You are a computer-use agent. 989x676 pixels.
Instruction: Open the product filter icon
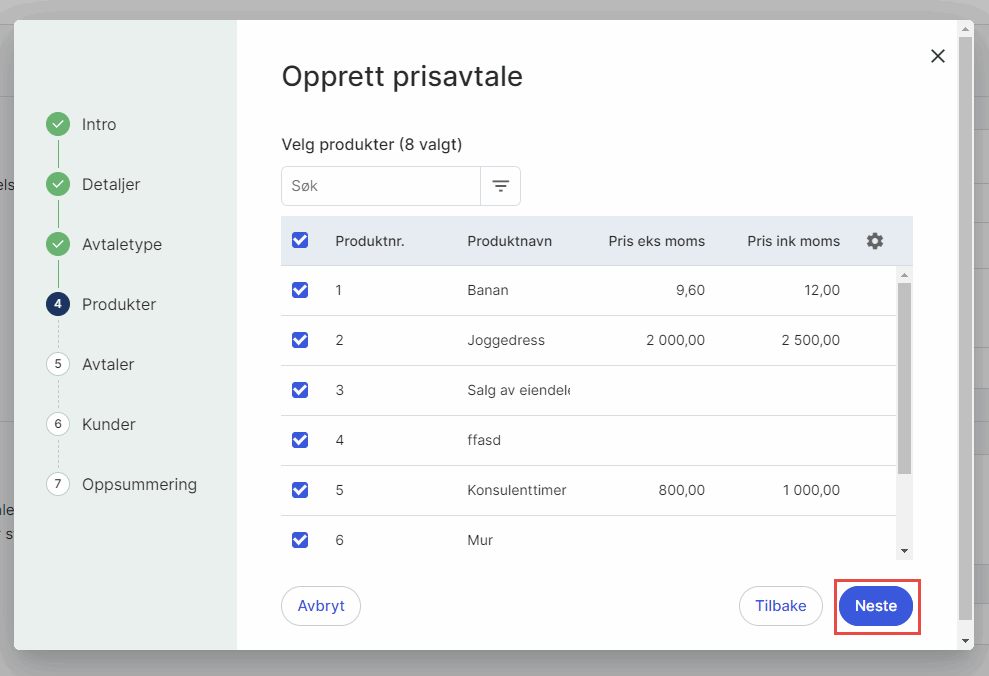[500, 186]
